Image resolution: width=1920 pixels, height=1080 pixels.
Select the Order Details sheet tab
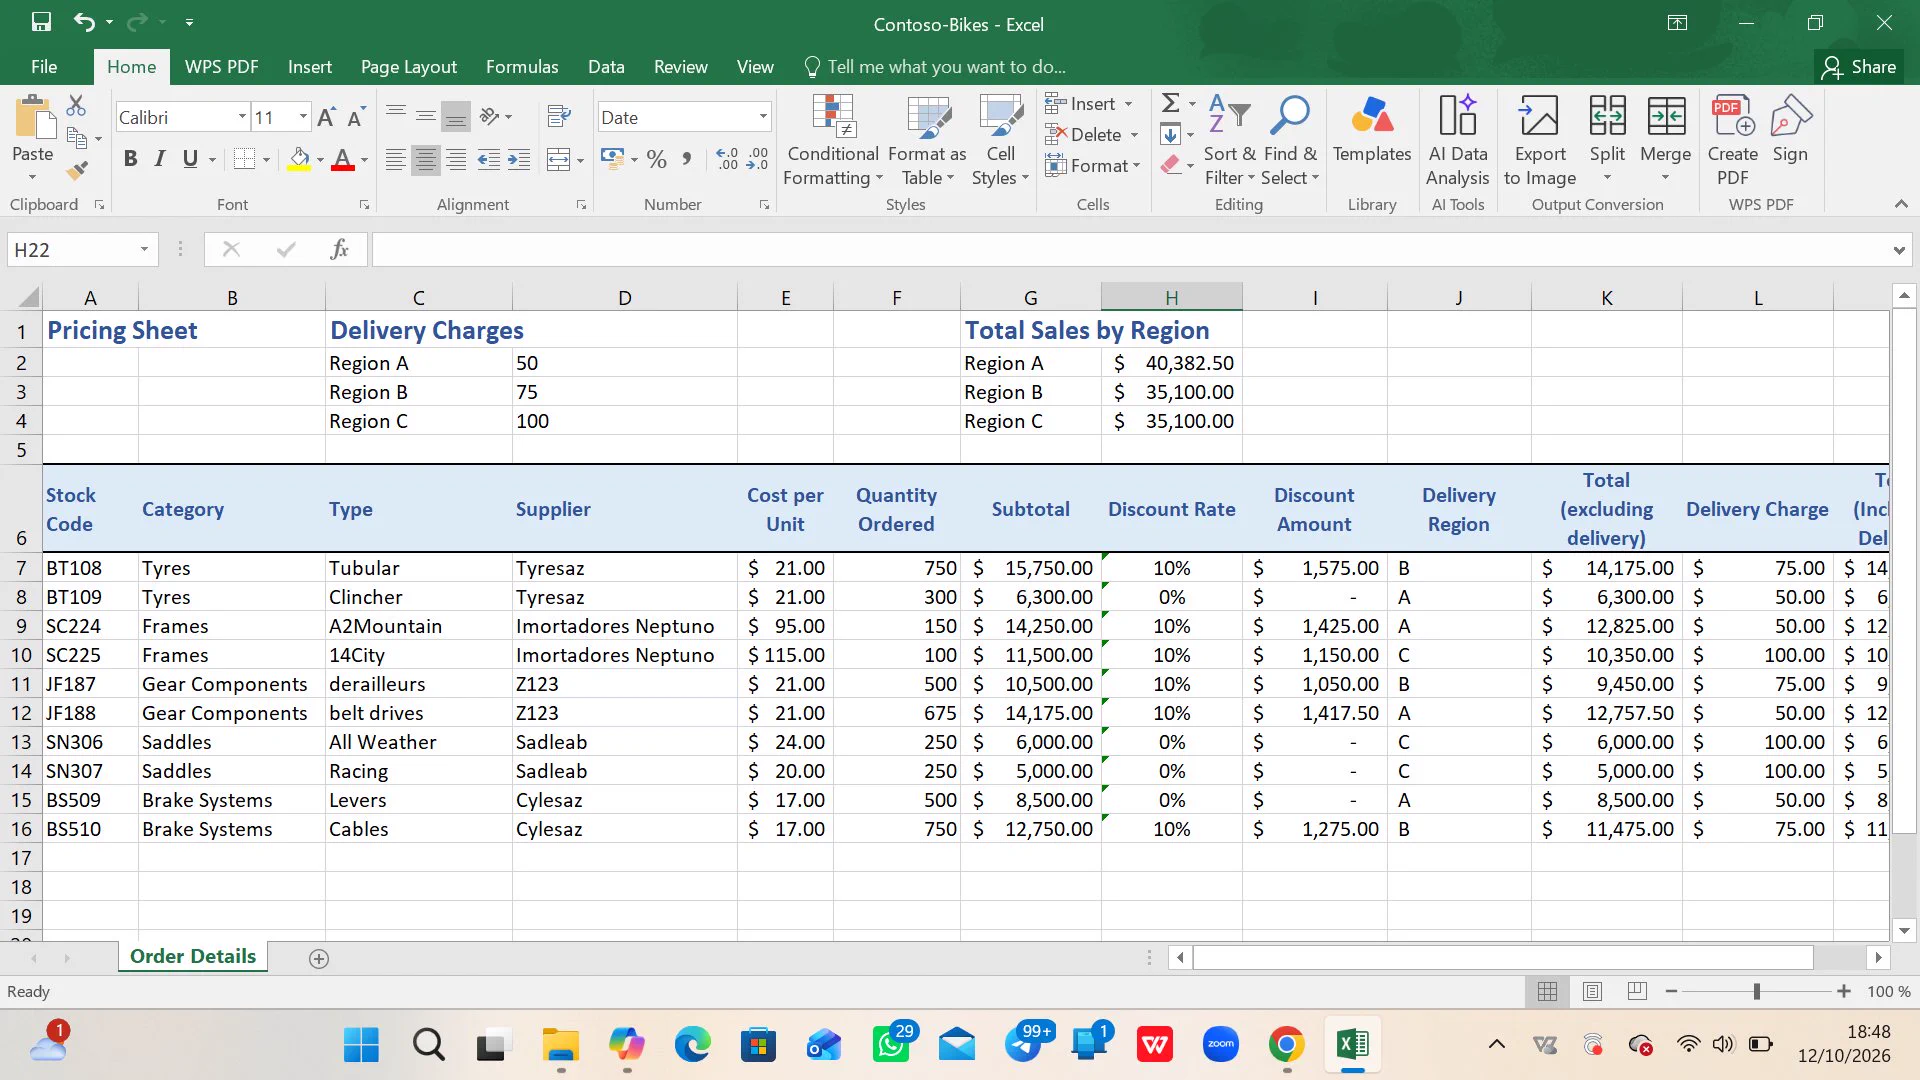tap(192, 956)
